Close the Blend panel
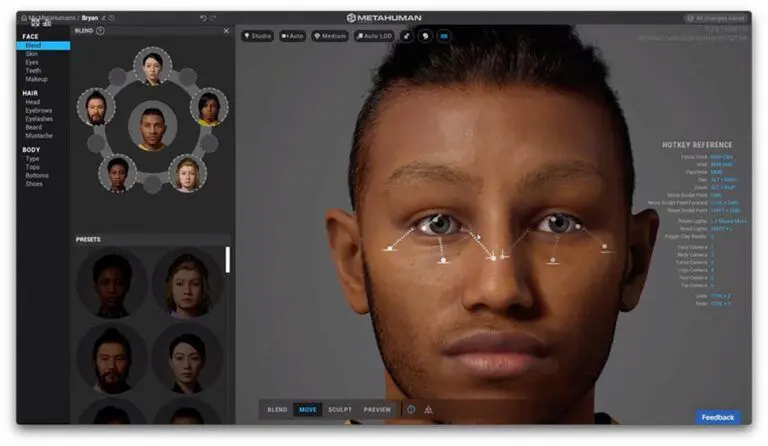This screenshot has width=768, height=446. click(226, 31)
